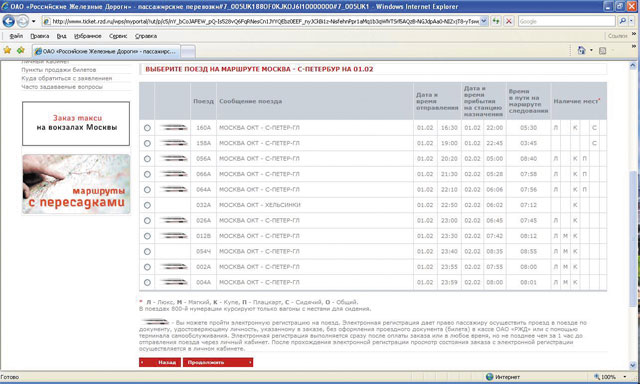Open search provider options dropdown arrow
The width and height of the screenshot is (640, 384).
point(631,21)
